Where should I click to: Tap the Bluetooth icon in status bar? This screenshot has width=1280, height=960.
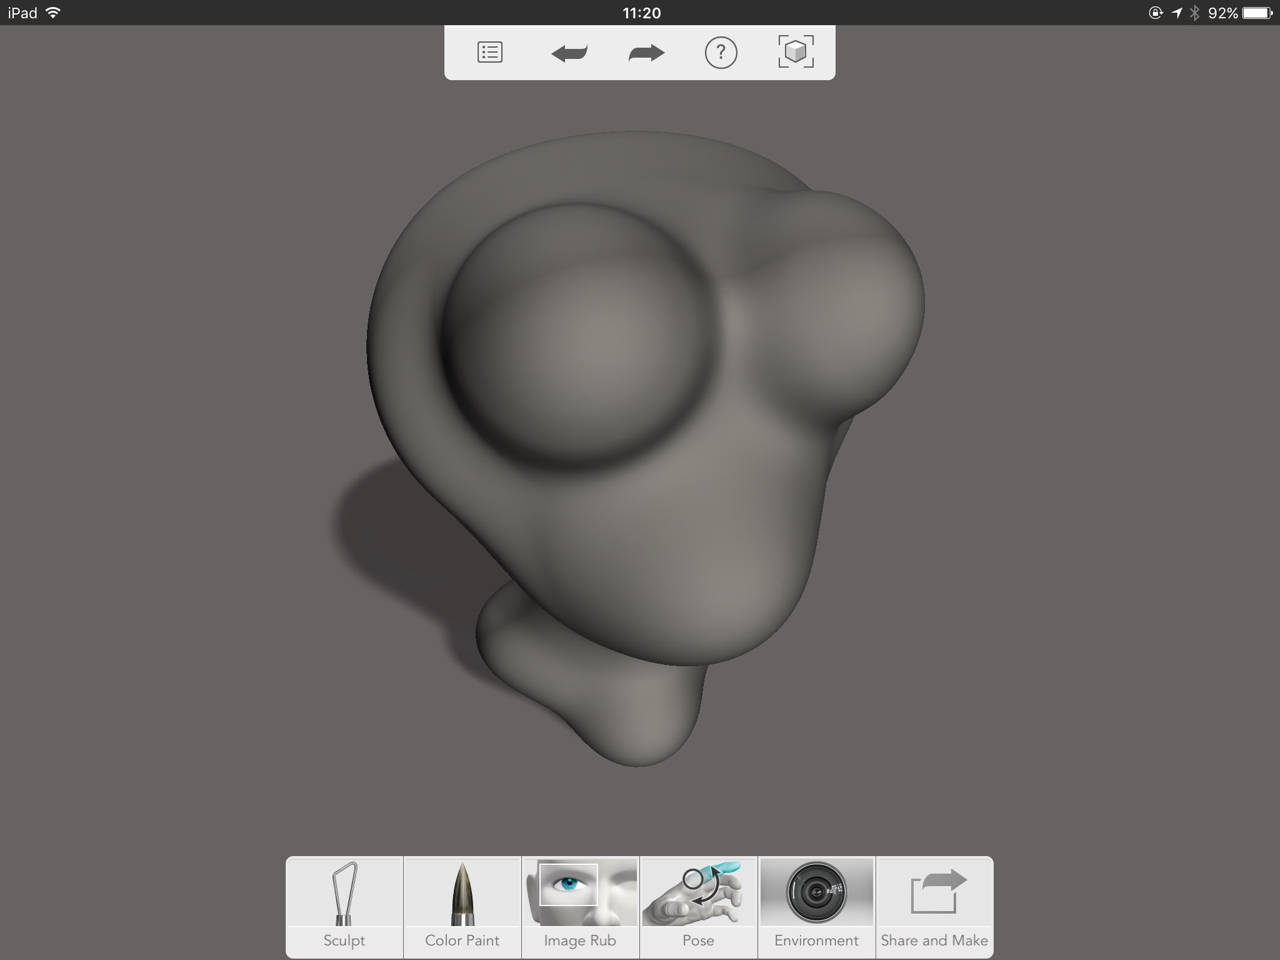1194,13
